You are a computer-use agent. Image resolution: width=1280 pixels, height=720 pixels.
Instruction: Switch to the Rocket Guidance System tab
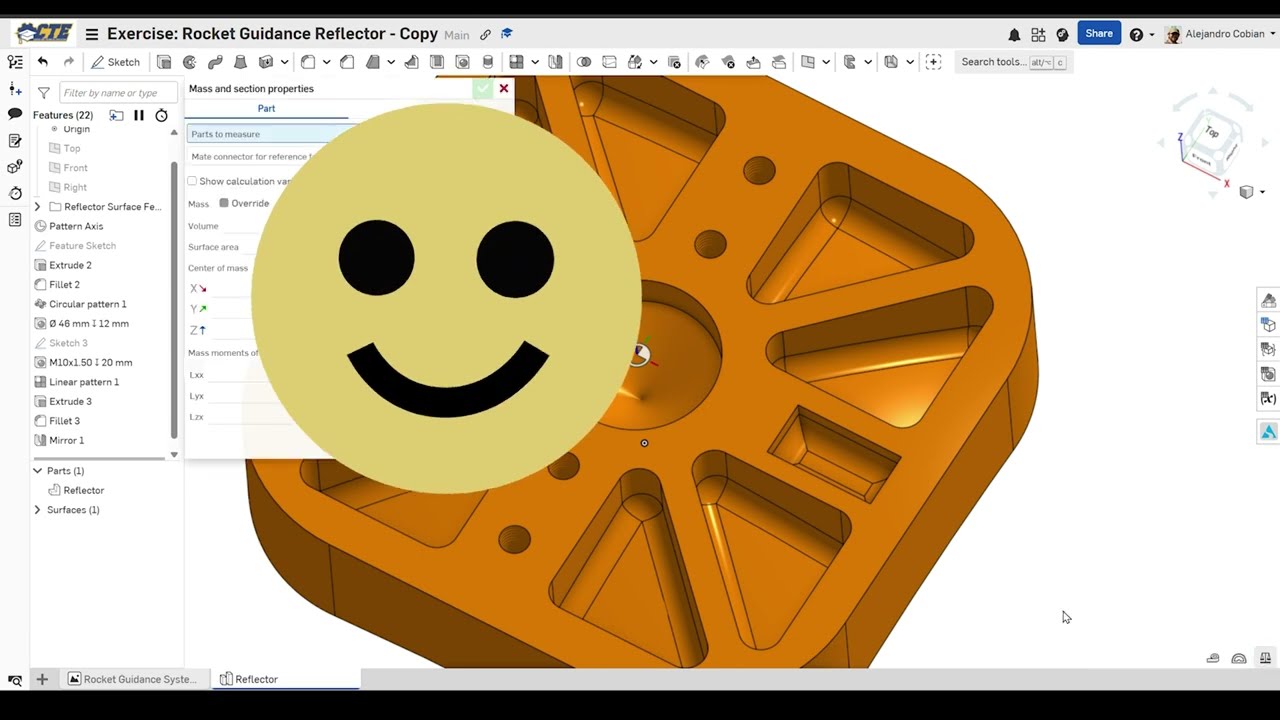pos(132,679)
